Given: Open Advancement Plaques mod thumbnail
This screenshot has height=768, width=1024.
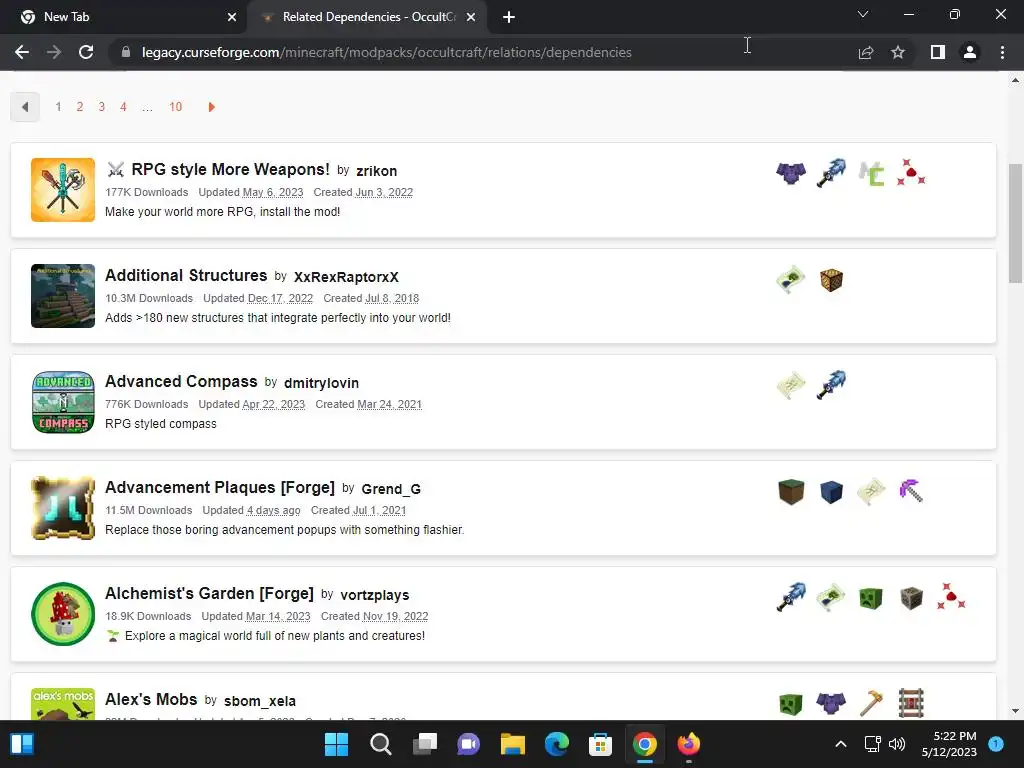Looking at the screenshot, I should (x=63, y=508).
